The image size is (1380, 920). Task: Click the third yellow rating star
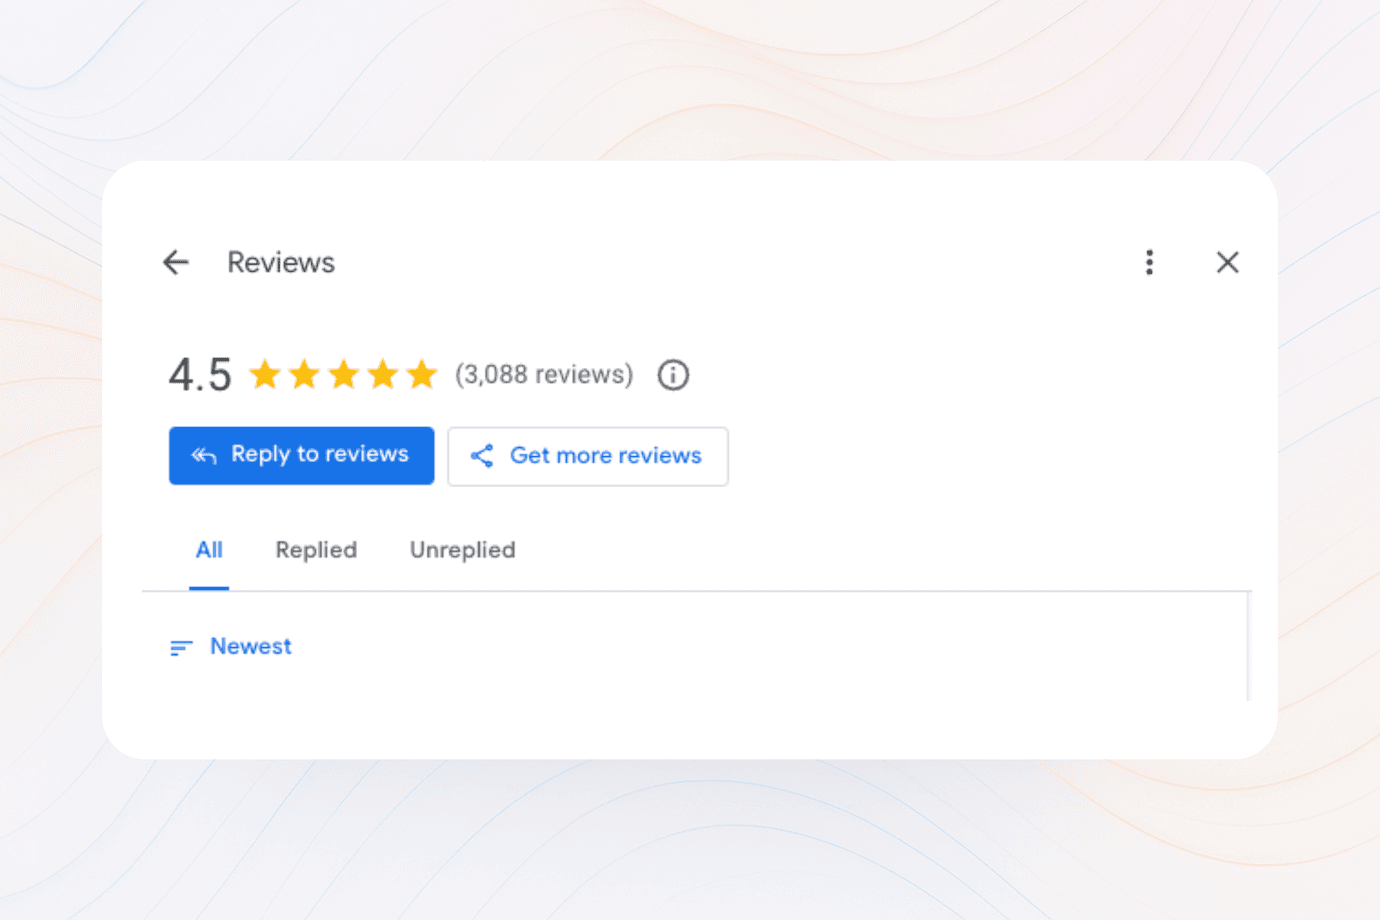pyautogui.click(x=343, y=374)
